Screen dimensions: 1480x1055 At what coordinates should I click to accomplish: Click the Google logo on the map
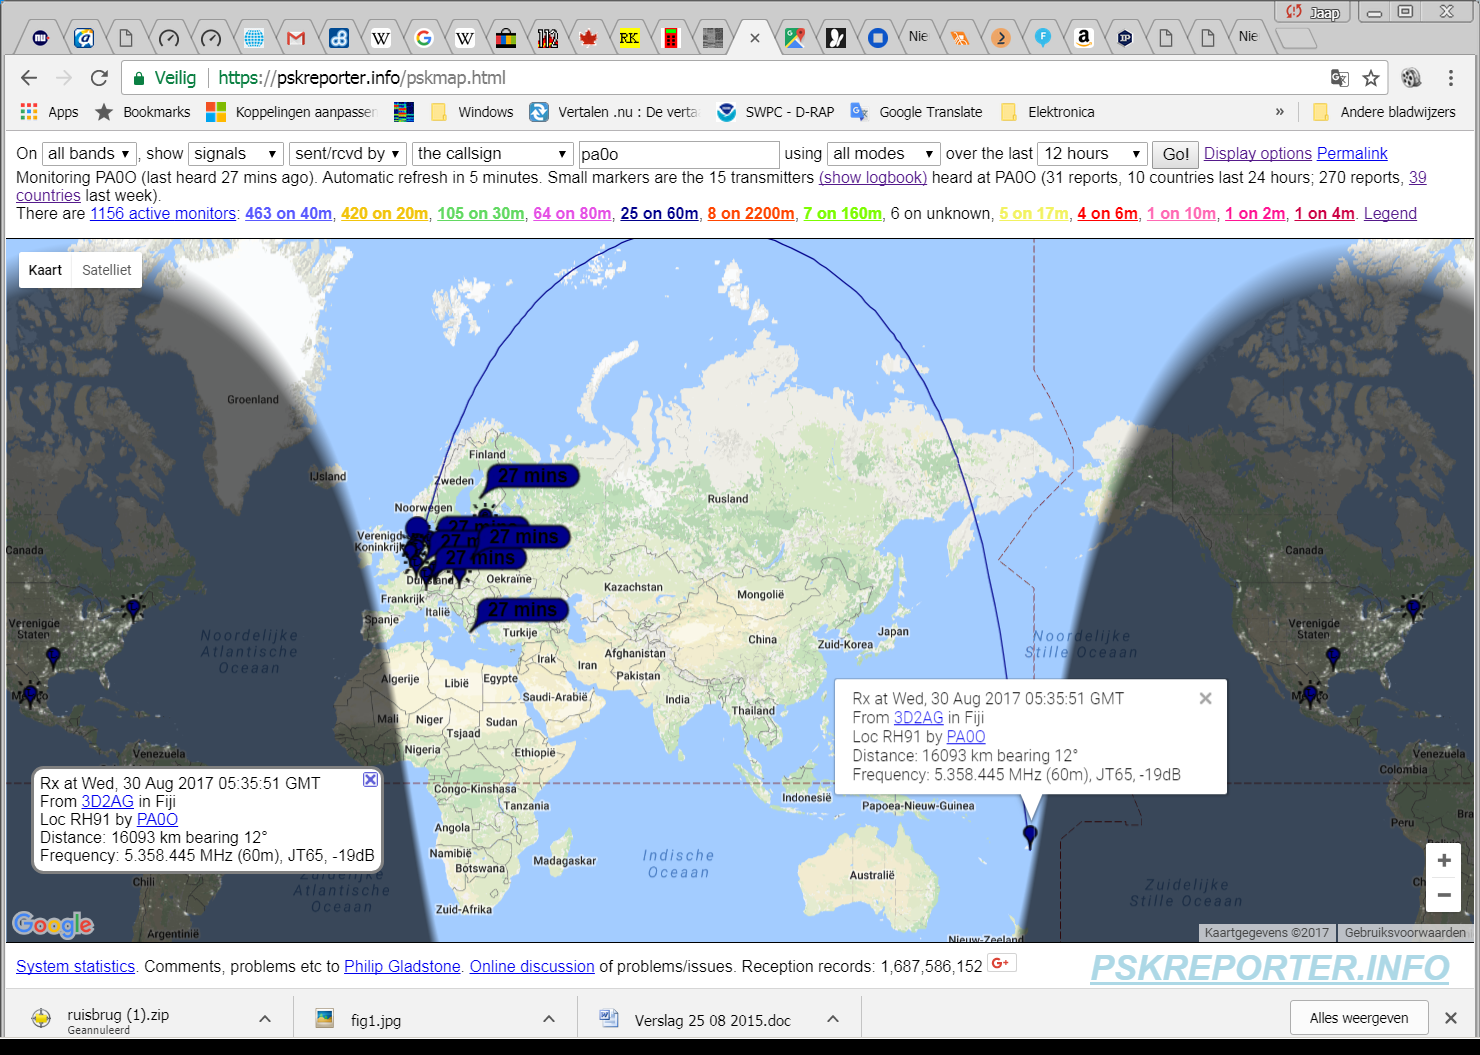point(53,924)
